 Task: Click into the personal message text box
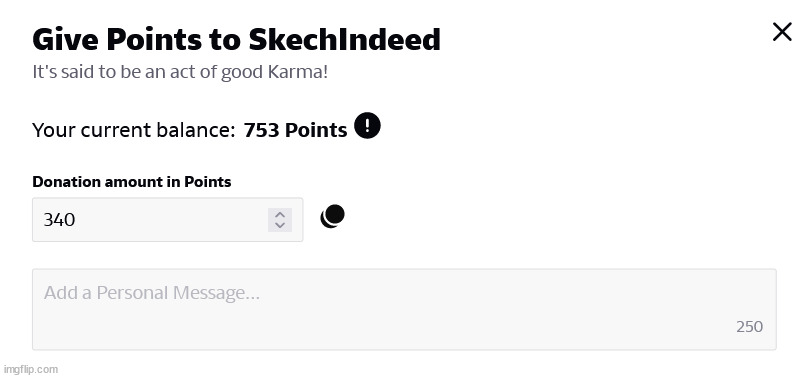pos(404,309)
